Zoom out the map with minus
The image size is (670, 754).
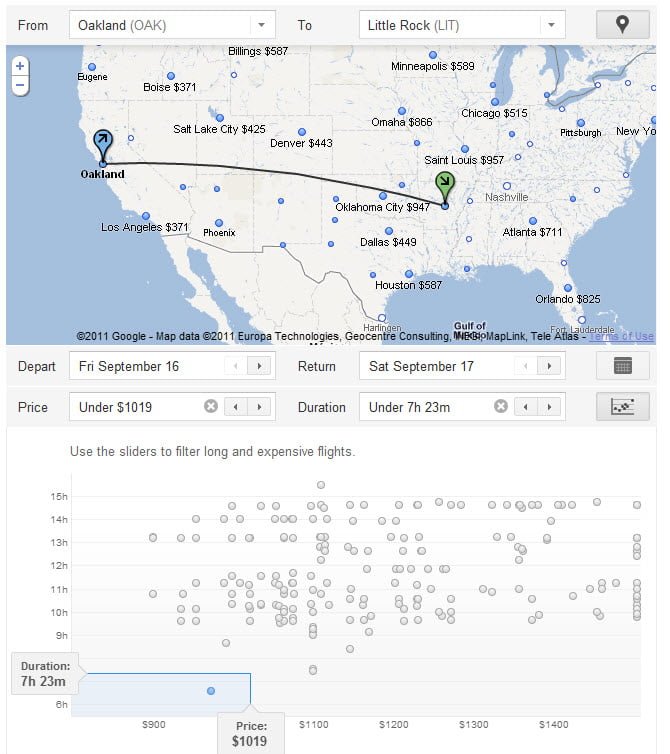[20, 86]
